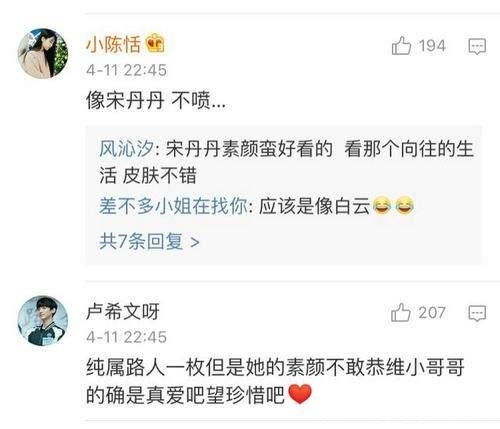Tap the reply from 风沁汐 about 宋丹丹素颜
This screenshot has width=500, height=429.
coord(287,162)
